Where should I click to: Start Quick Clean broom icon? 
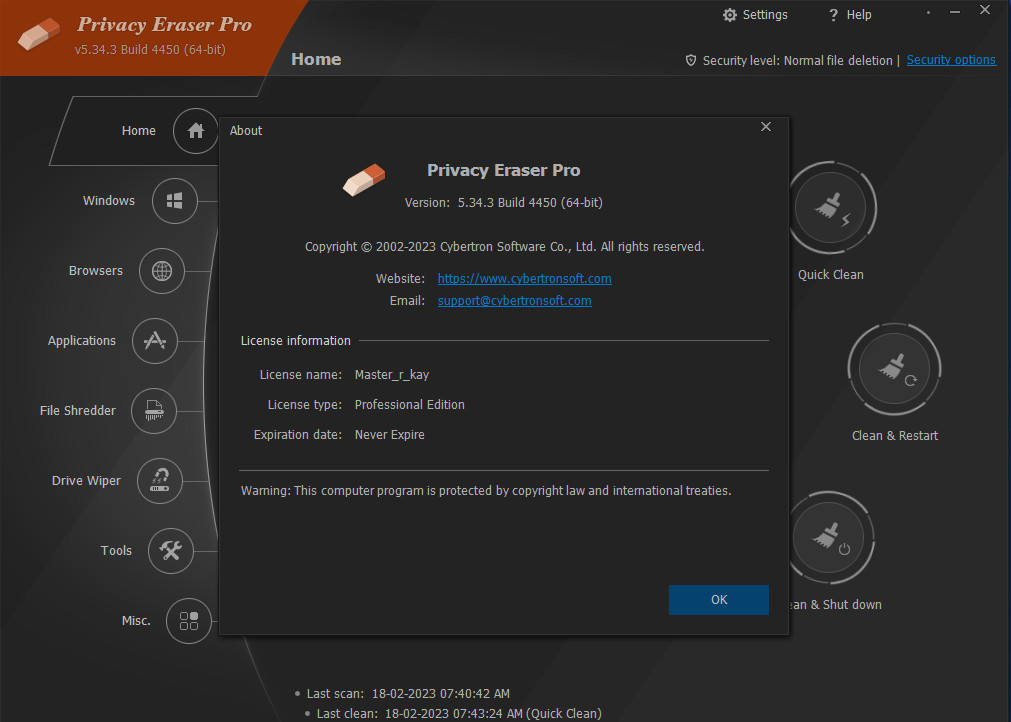[830, 208]
